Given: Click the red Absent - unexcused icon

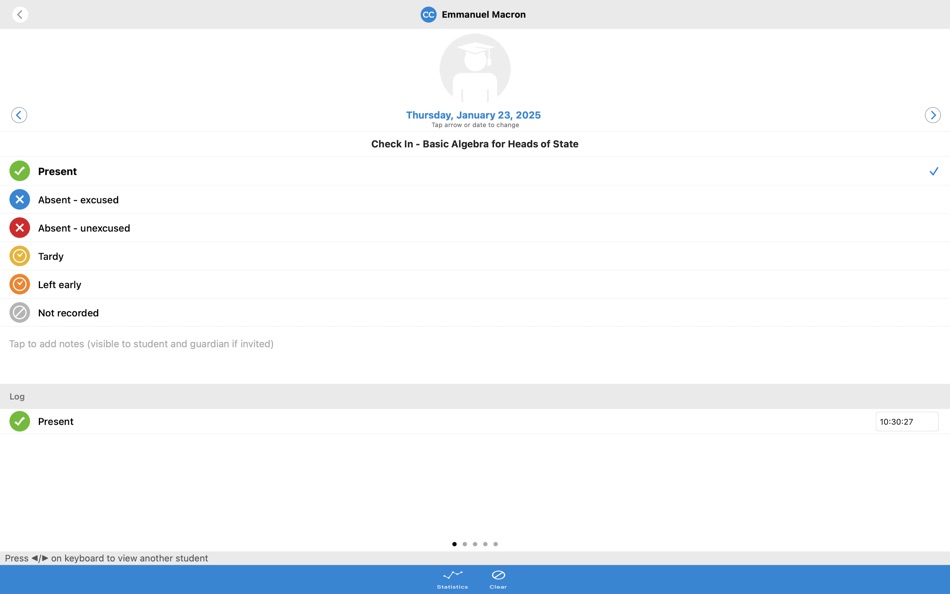Looking at the screenshot, I should [19, 228].
